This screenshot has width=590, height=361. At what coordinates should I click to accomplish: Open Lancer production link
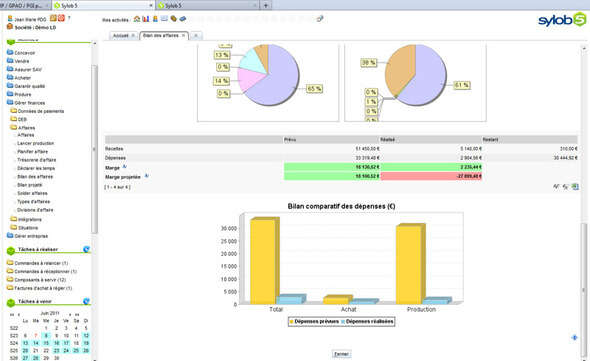click(36, 143)
